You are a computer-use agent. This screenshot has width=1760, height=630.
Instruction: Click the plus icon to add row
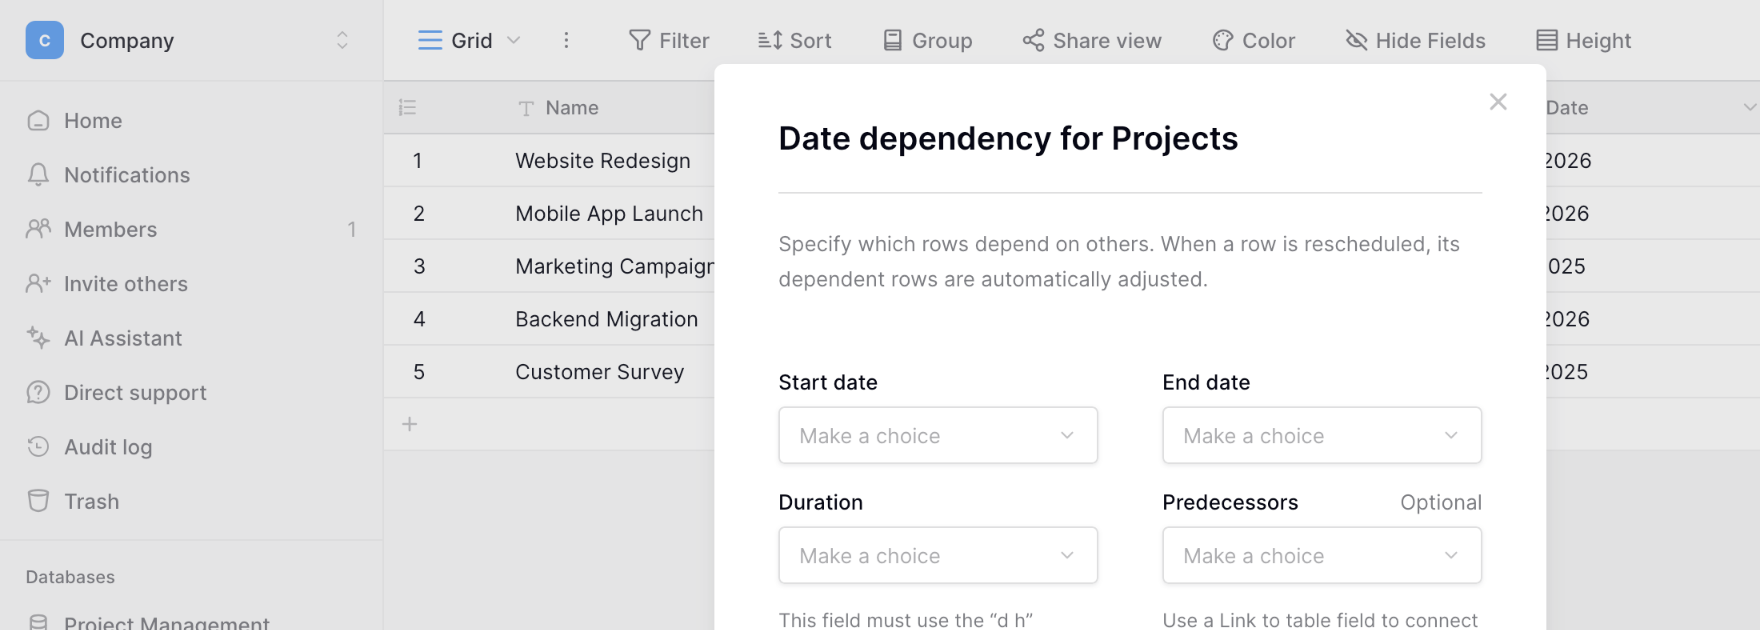click(410, 424)
